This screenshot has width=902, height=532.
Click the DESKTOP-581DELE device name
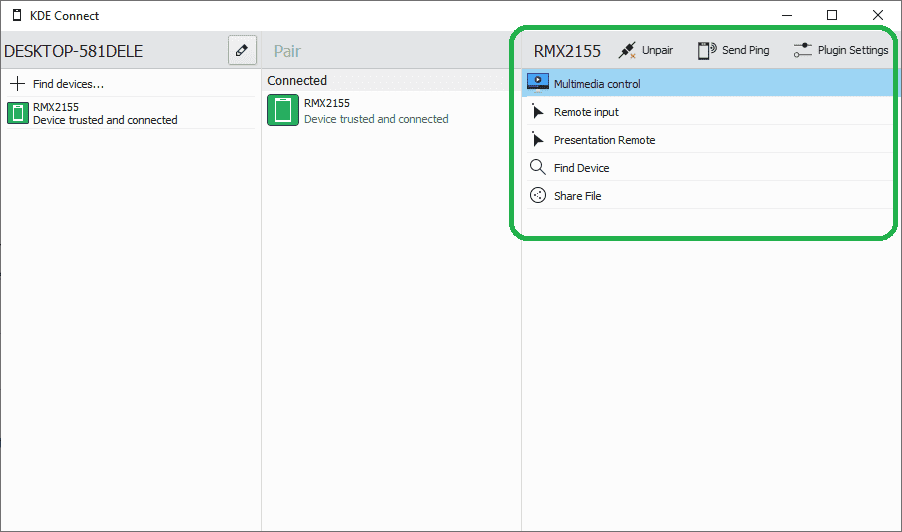click(x=74, y=51)
